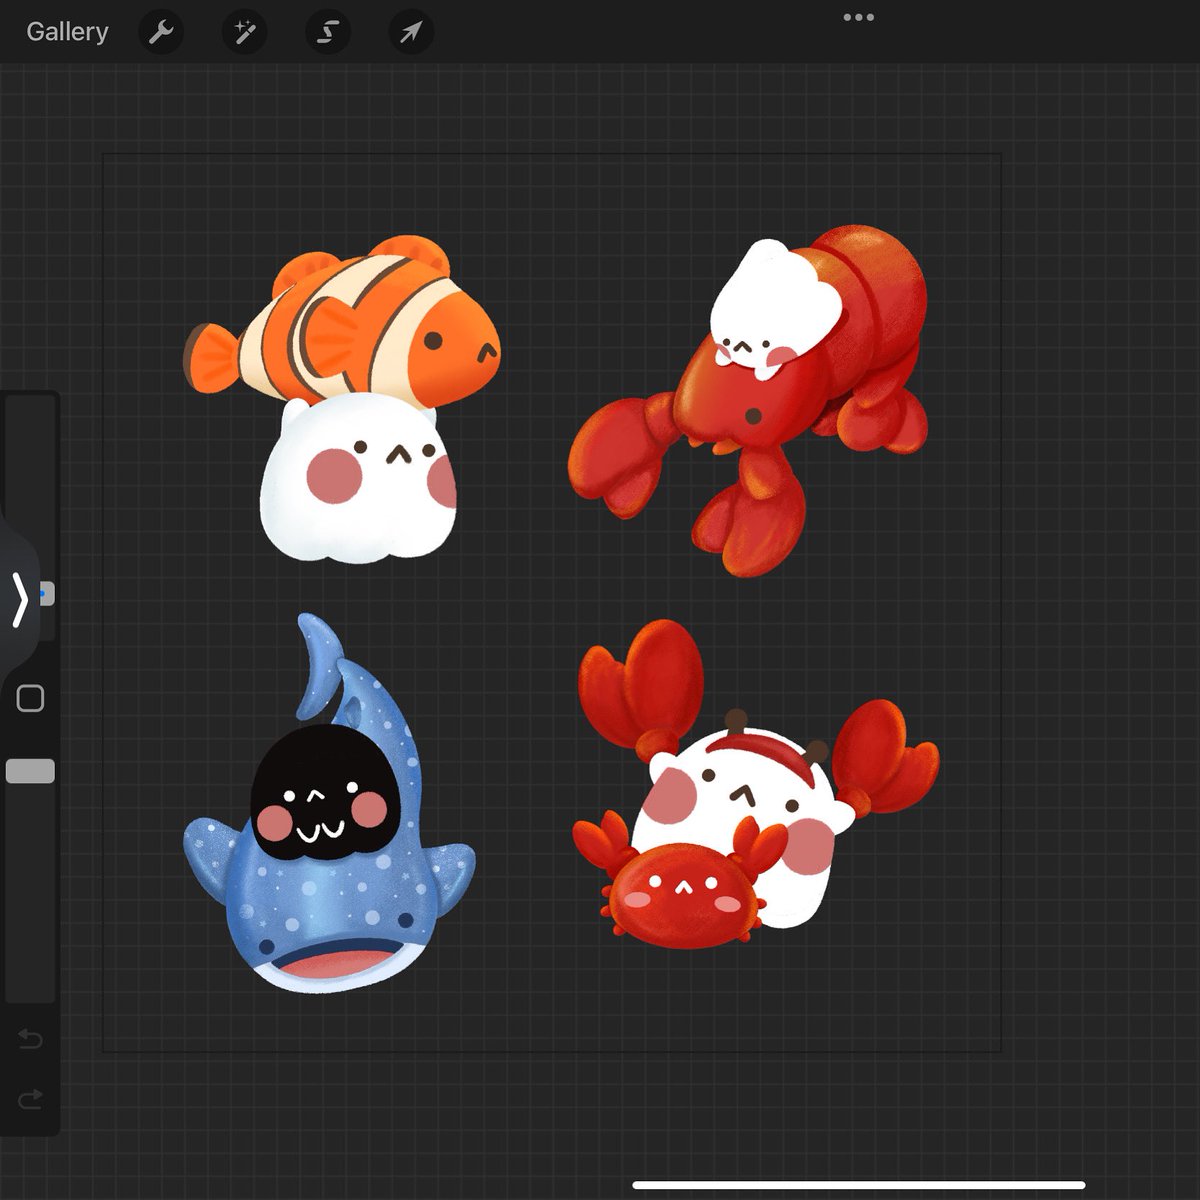Tap the square modifier button on sidebar
The image size is (1200, 1200).
click(x=30, y=698)
